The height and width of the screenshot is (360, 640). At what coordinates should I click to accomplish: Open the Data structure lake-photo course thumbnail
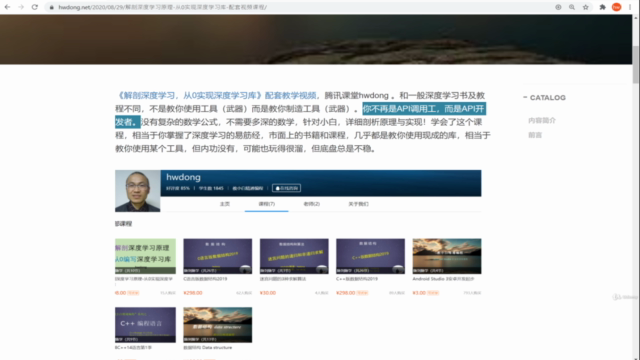tap(218, 324)
